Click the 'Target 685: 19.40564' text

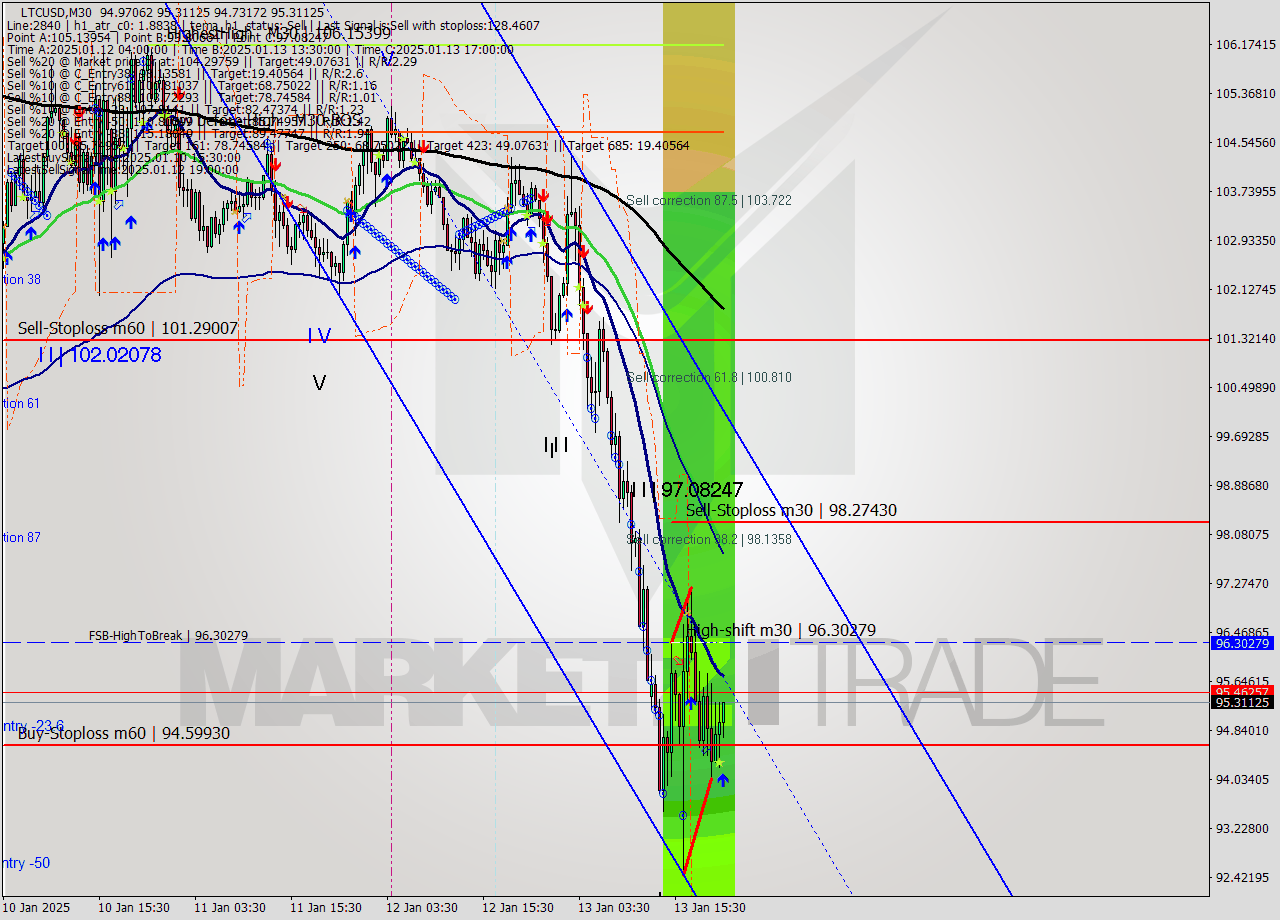630,146
